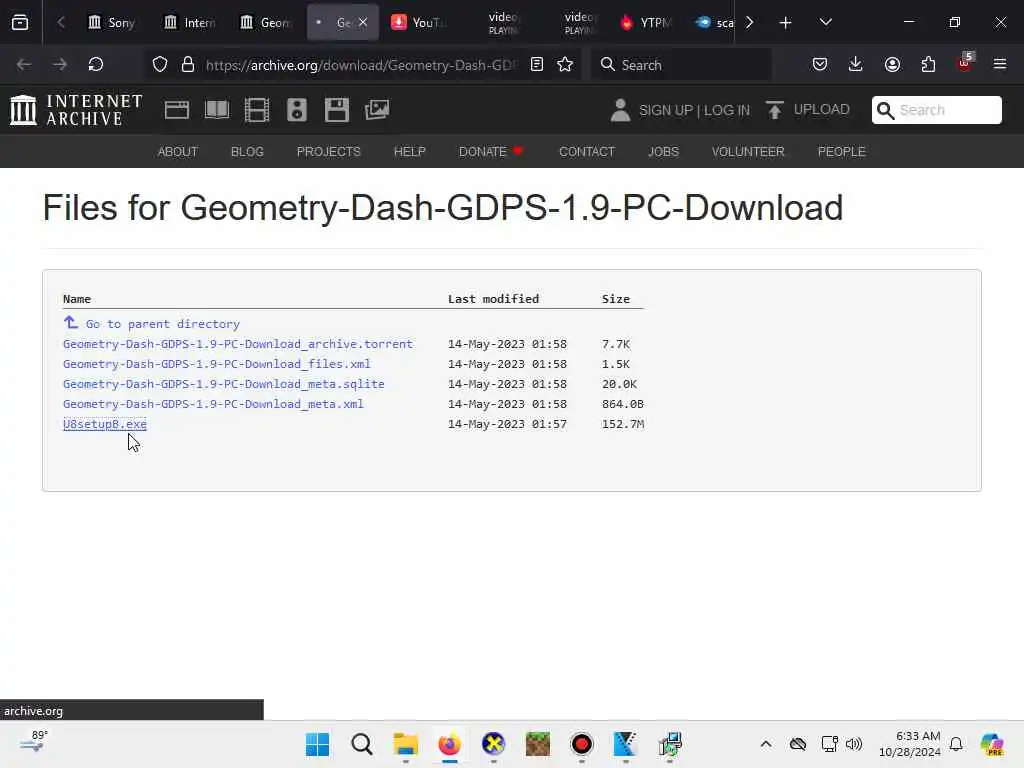Open the HELP menu item
Screen dimensions: 1024x768
(409, 152)
